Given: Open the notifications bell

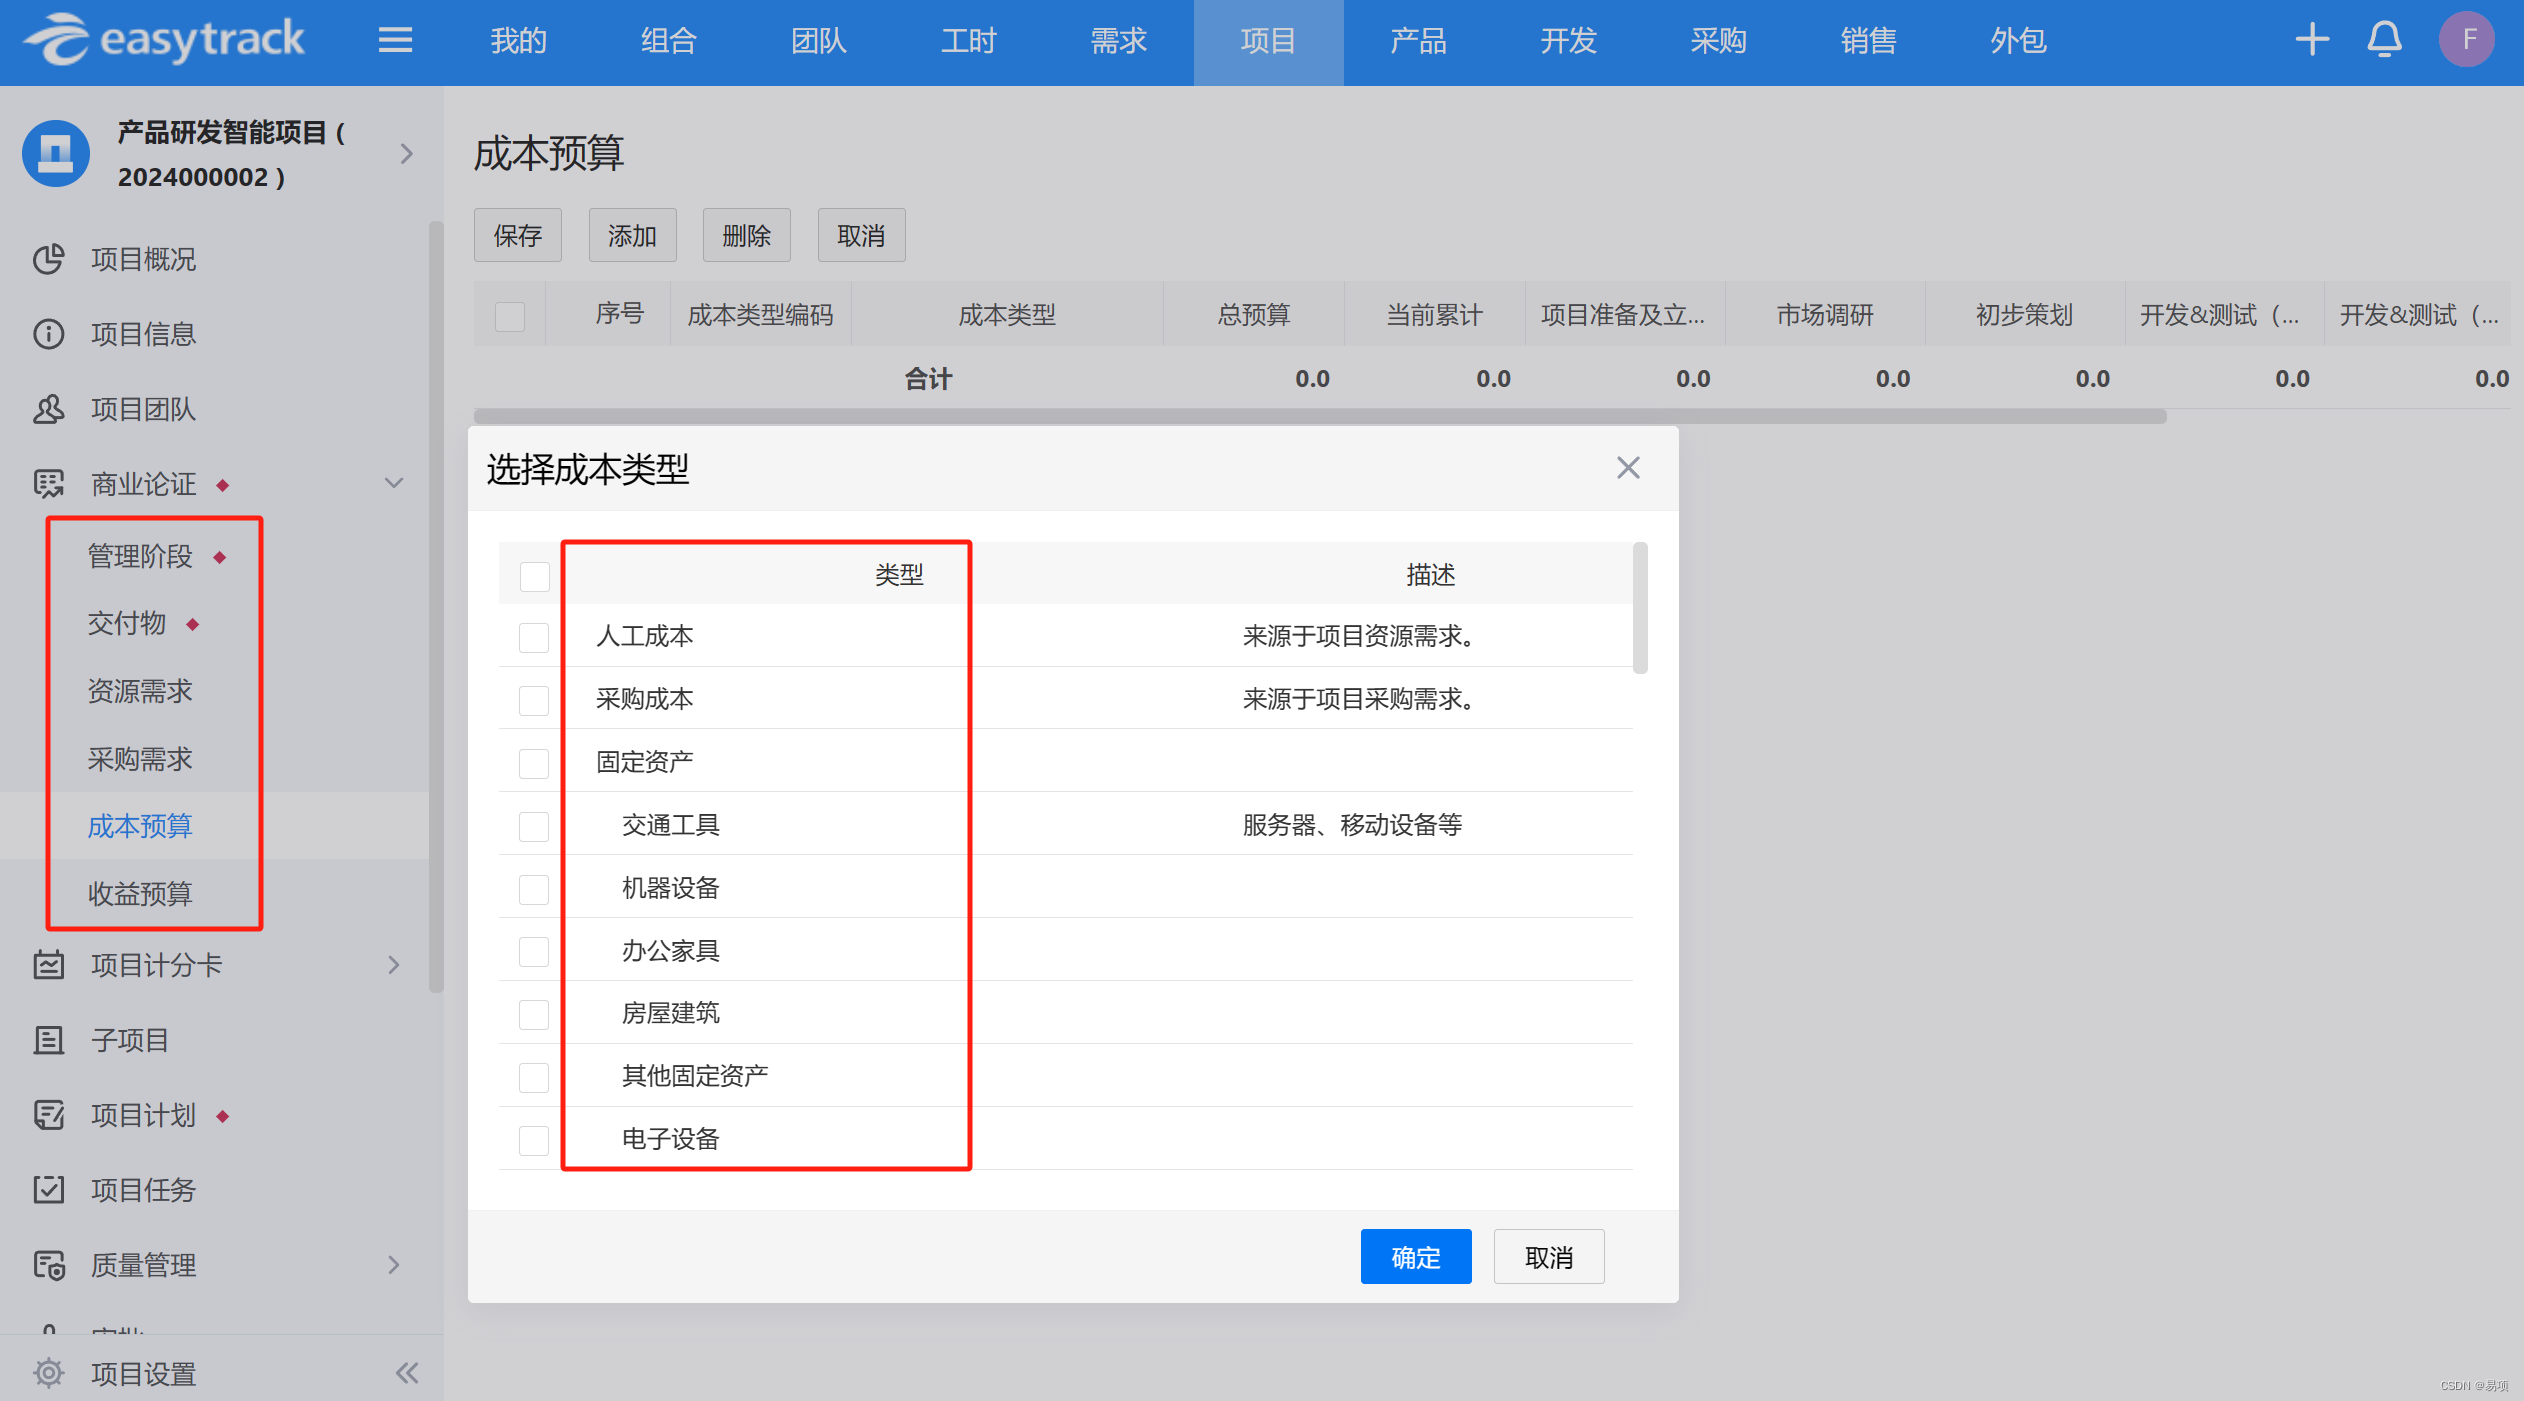Looking at the screenshot, I should coord(2384,40).
